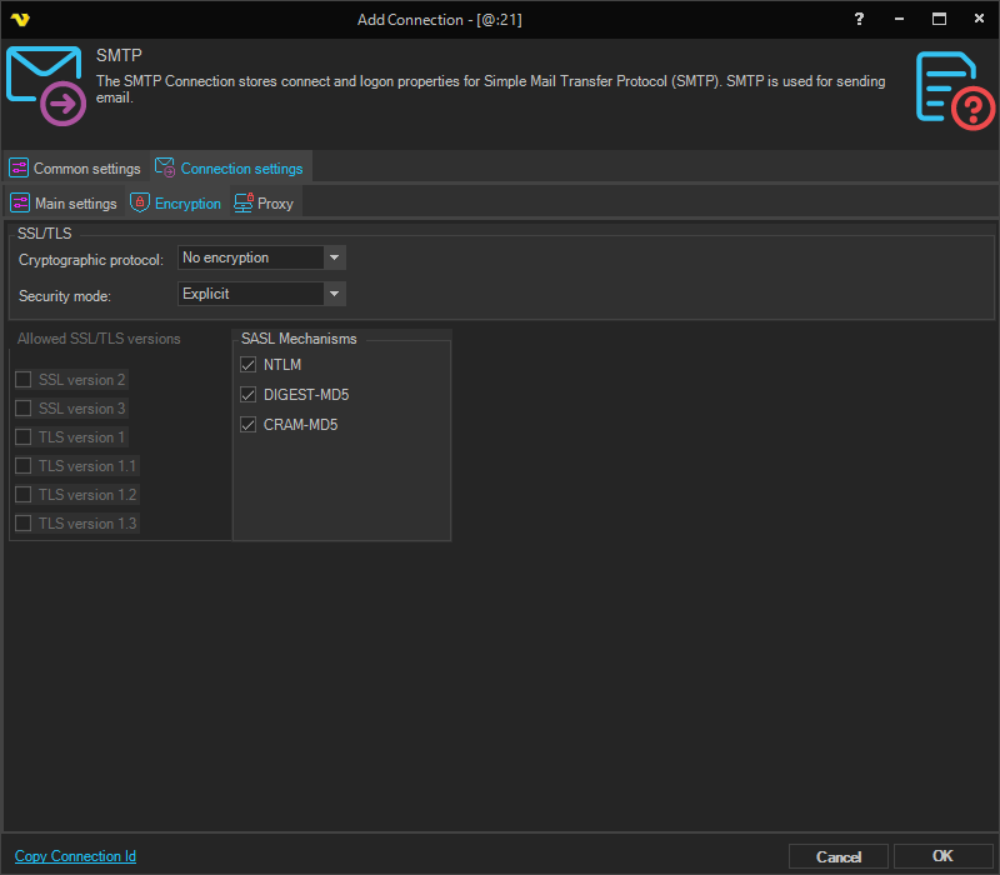The image size is (1000, 875).
Task: Click the Common settings tab icon
Action: [19, 168]
